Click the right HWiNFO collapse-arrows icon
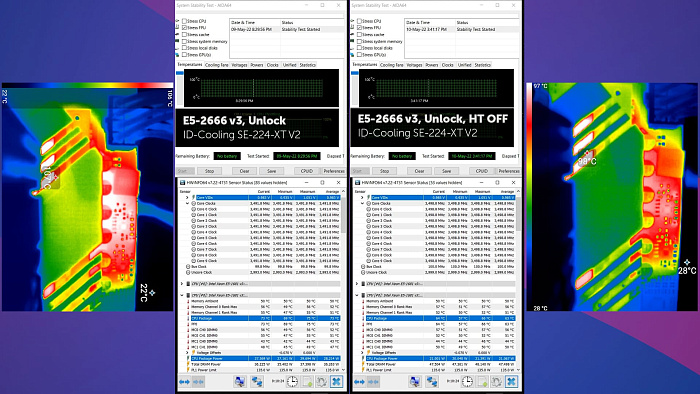700x394 pixels. (373, 382)
